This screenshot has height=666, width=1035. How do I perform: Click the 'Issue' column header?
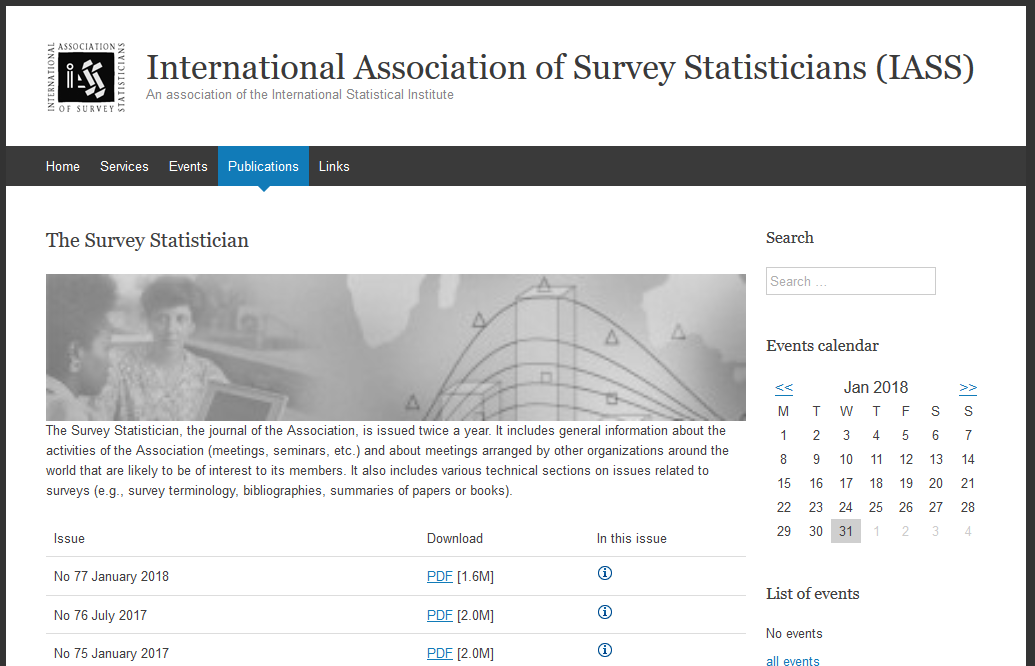pos(69,539)
